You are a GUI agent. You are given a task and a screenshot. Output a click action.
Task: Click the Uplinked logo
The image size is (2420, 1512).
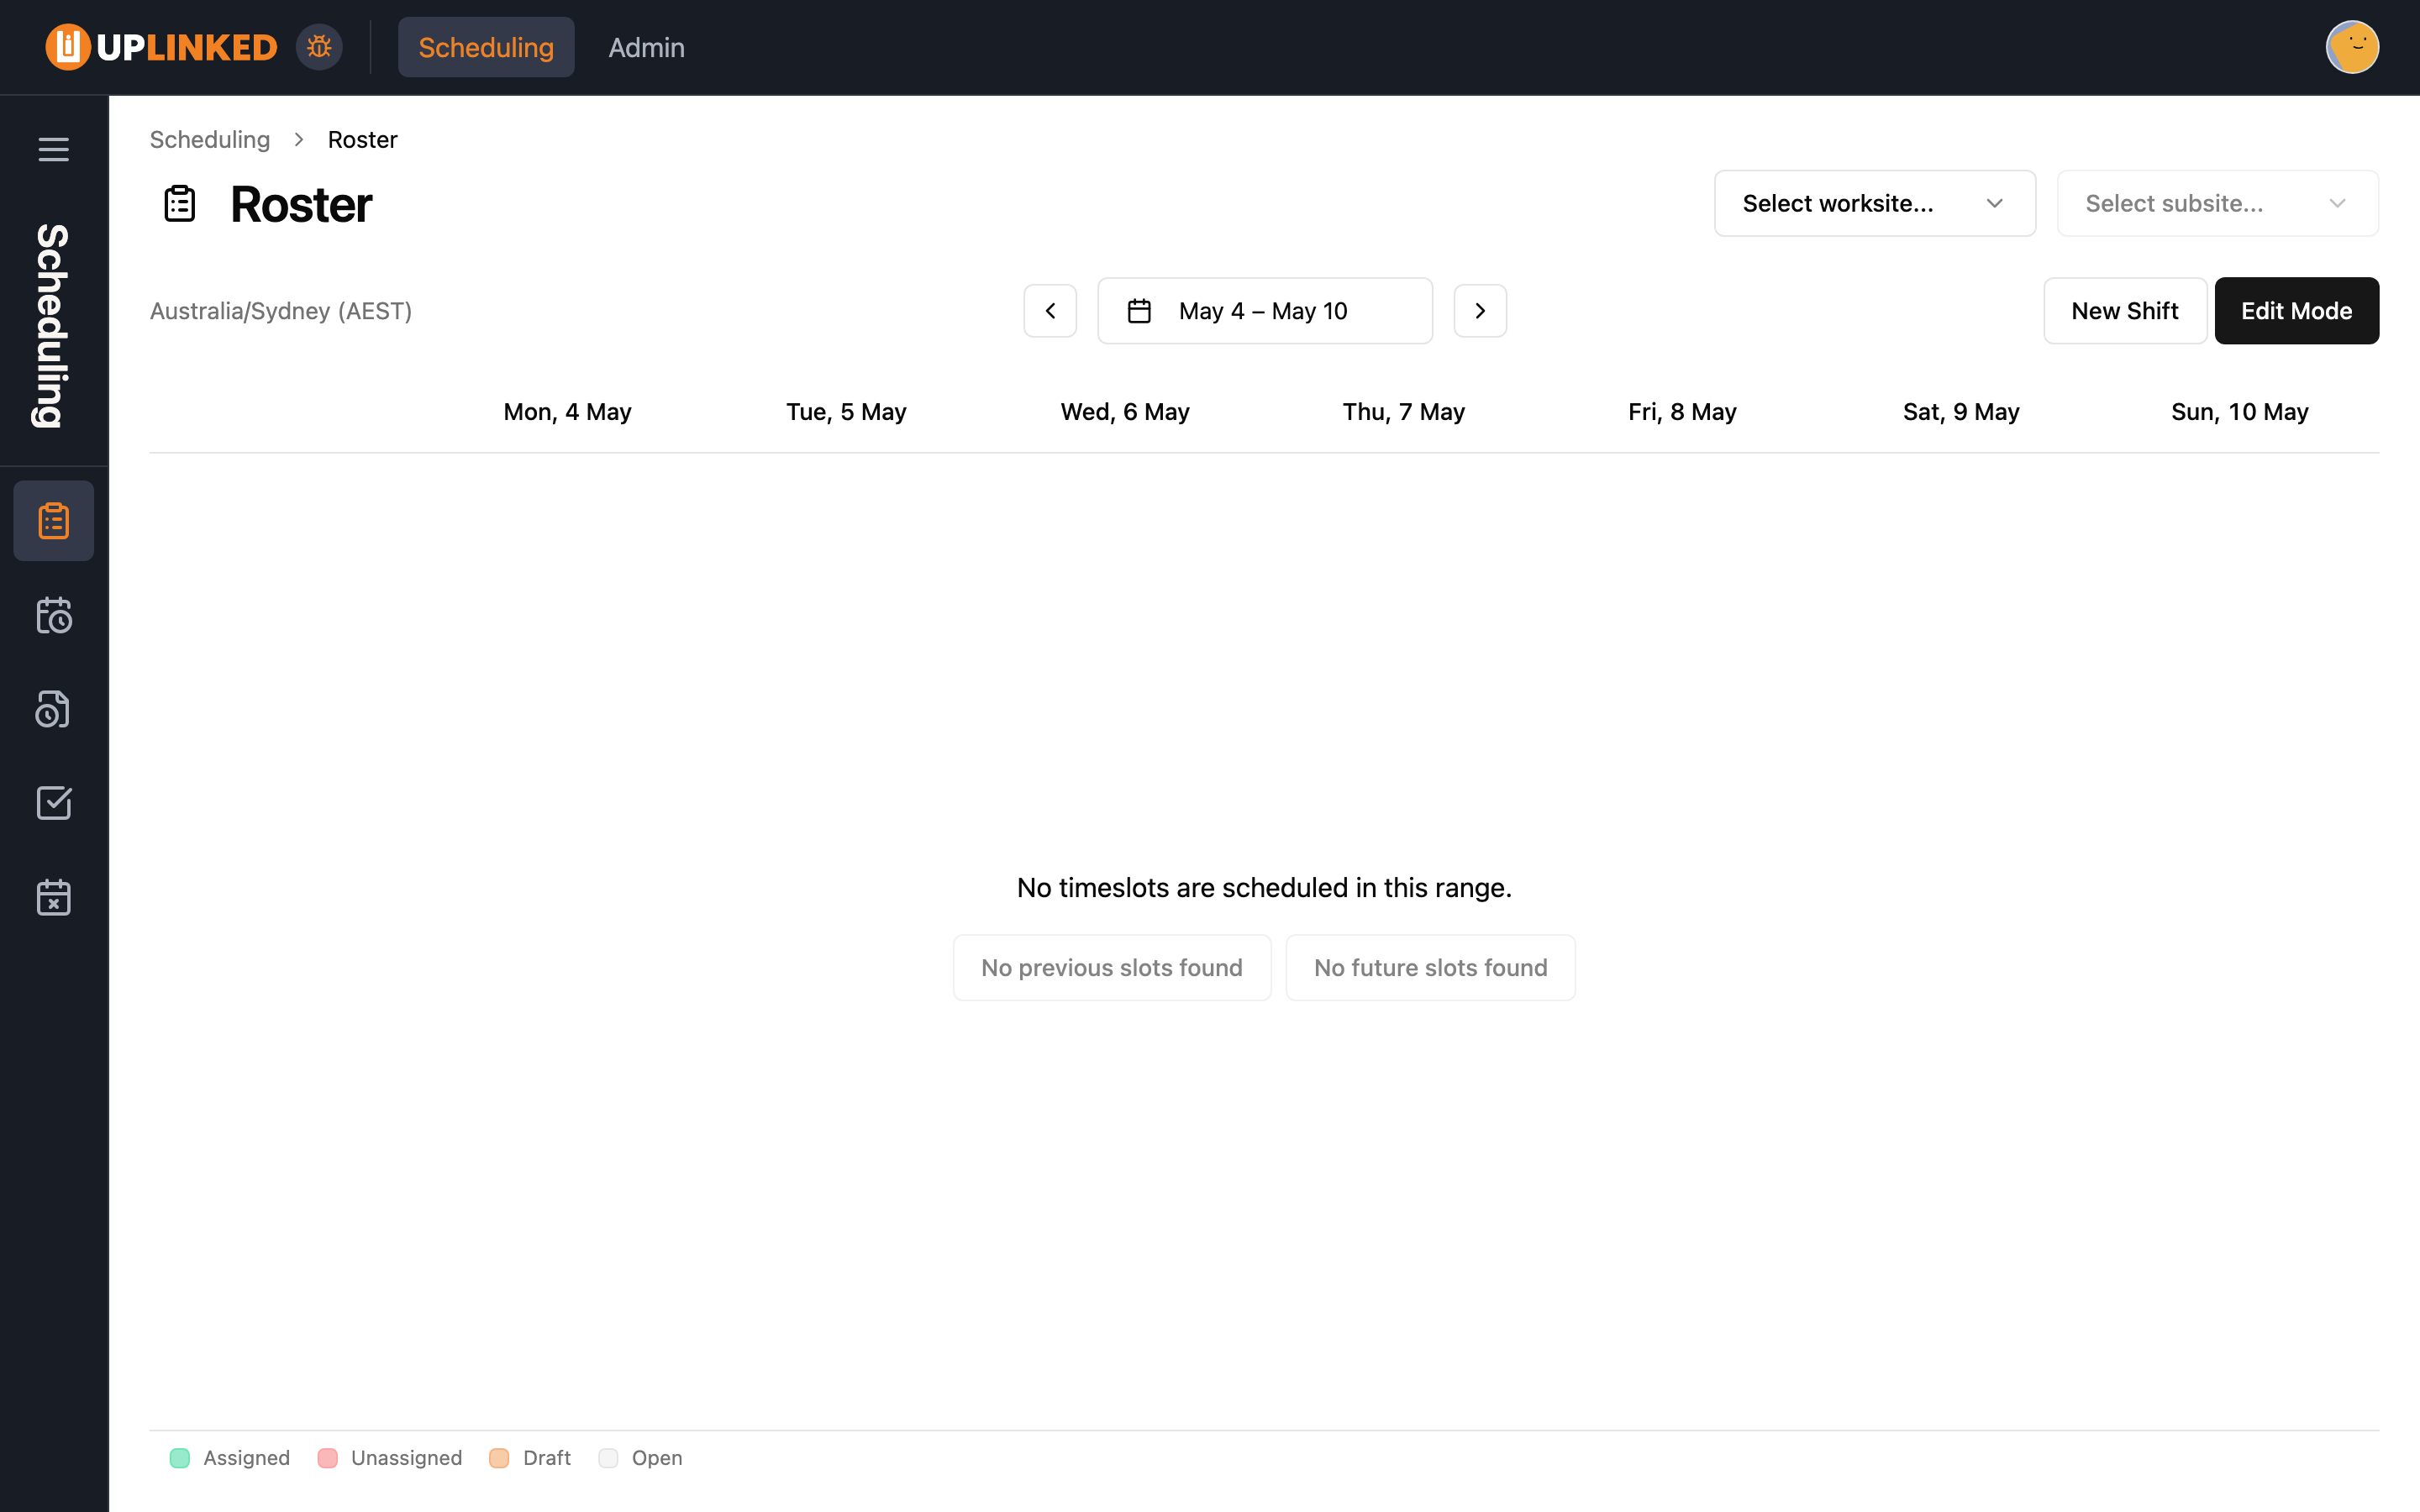point(161,47)
